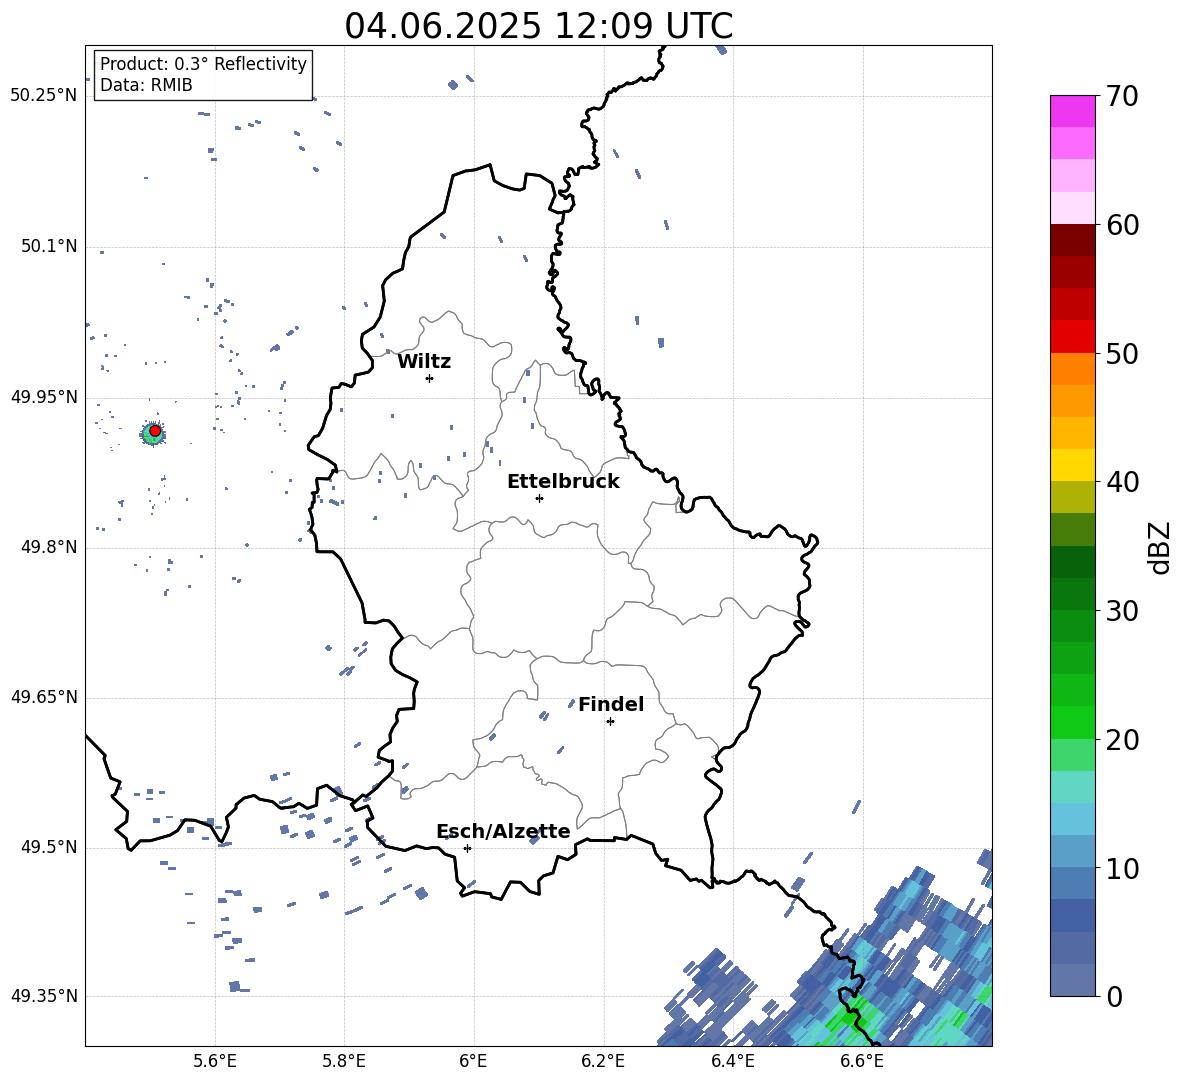Click the magenta top swatch of colorbar
Screen dimensions: 1184x1081
click(1072, 111)
